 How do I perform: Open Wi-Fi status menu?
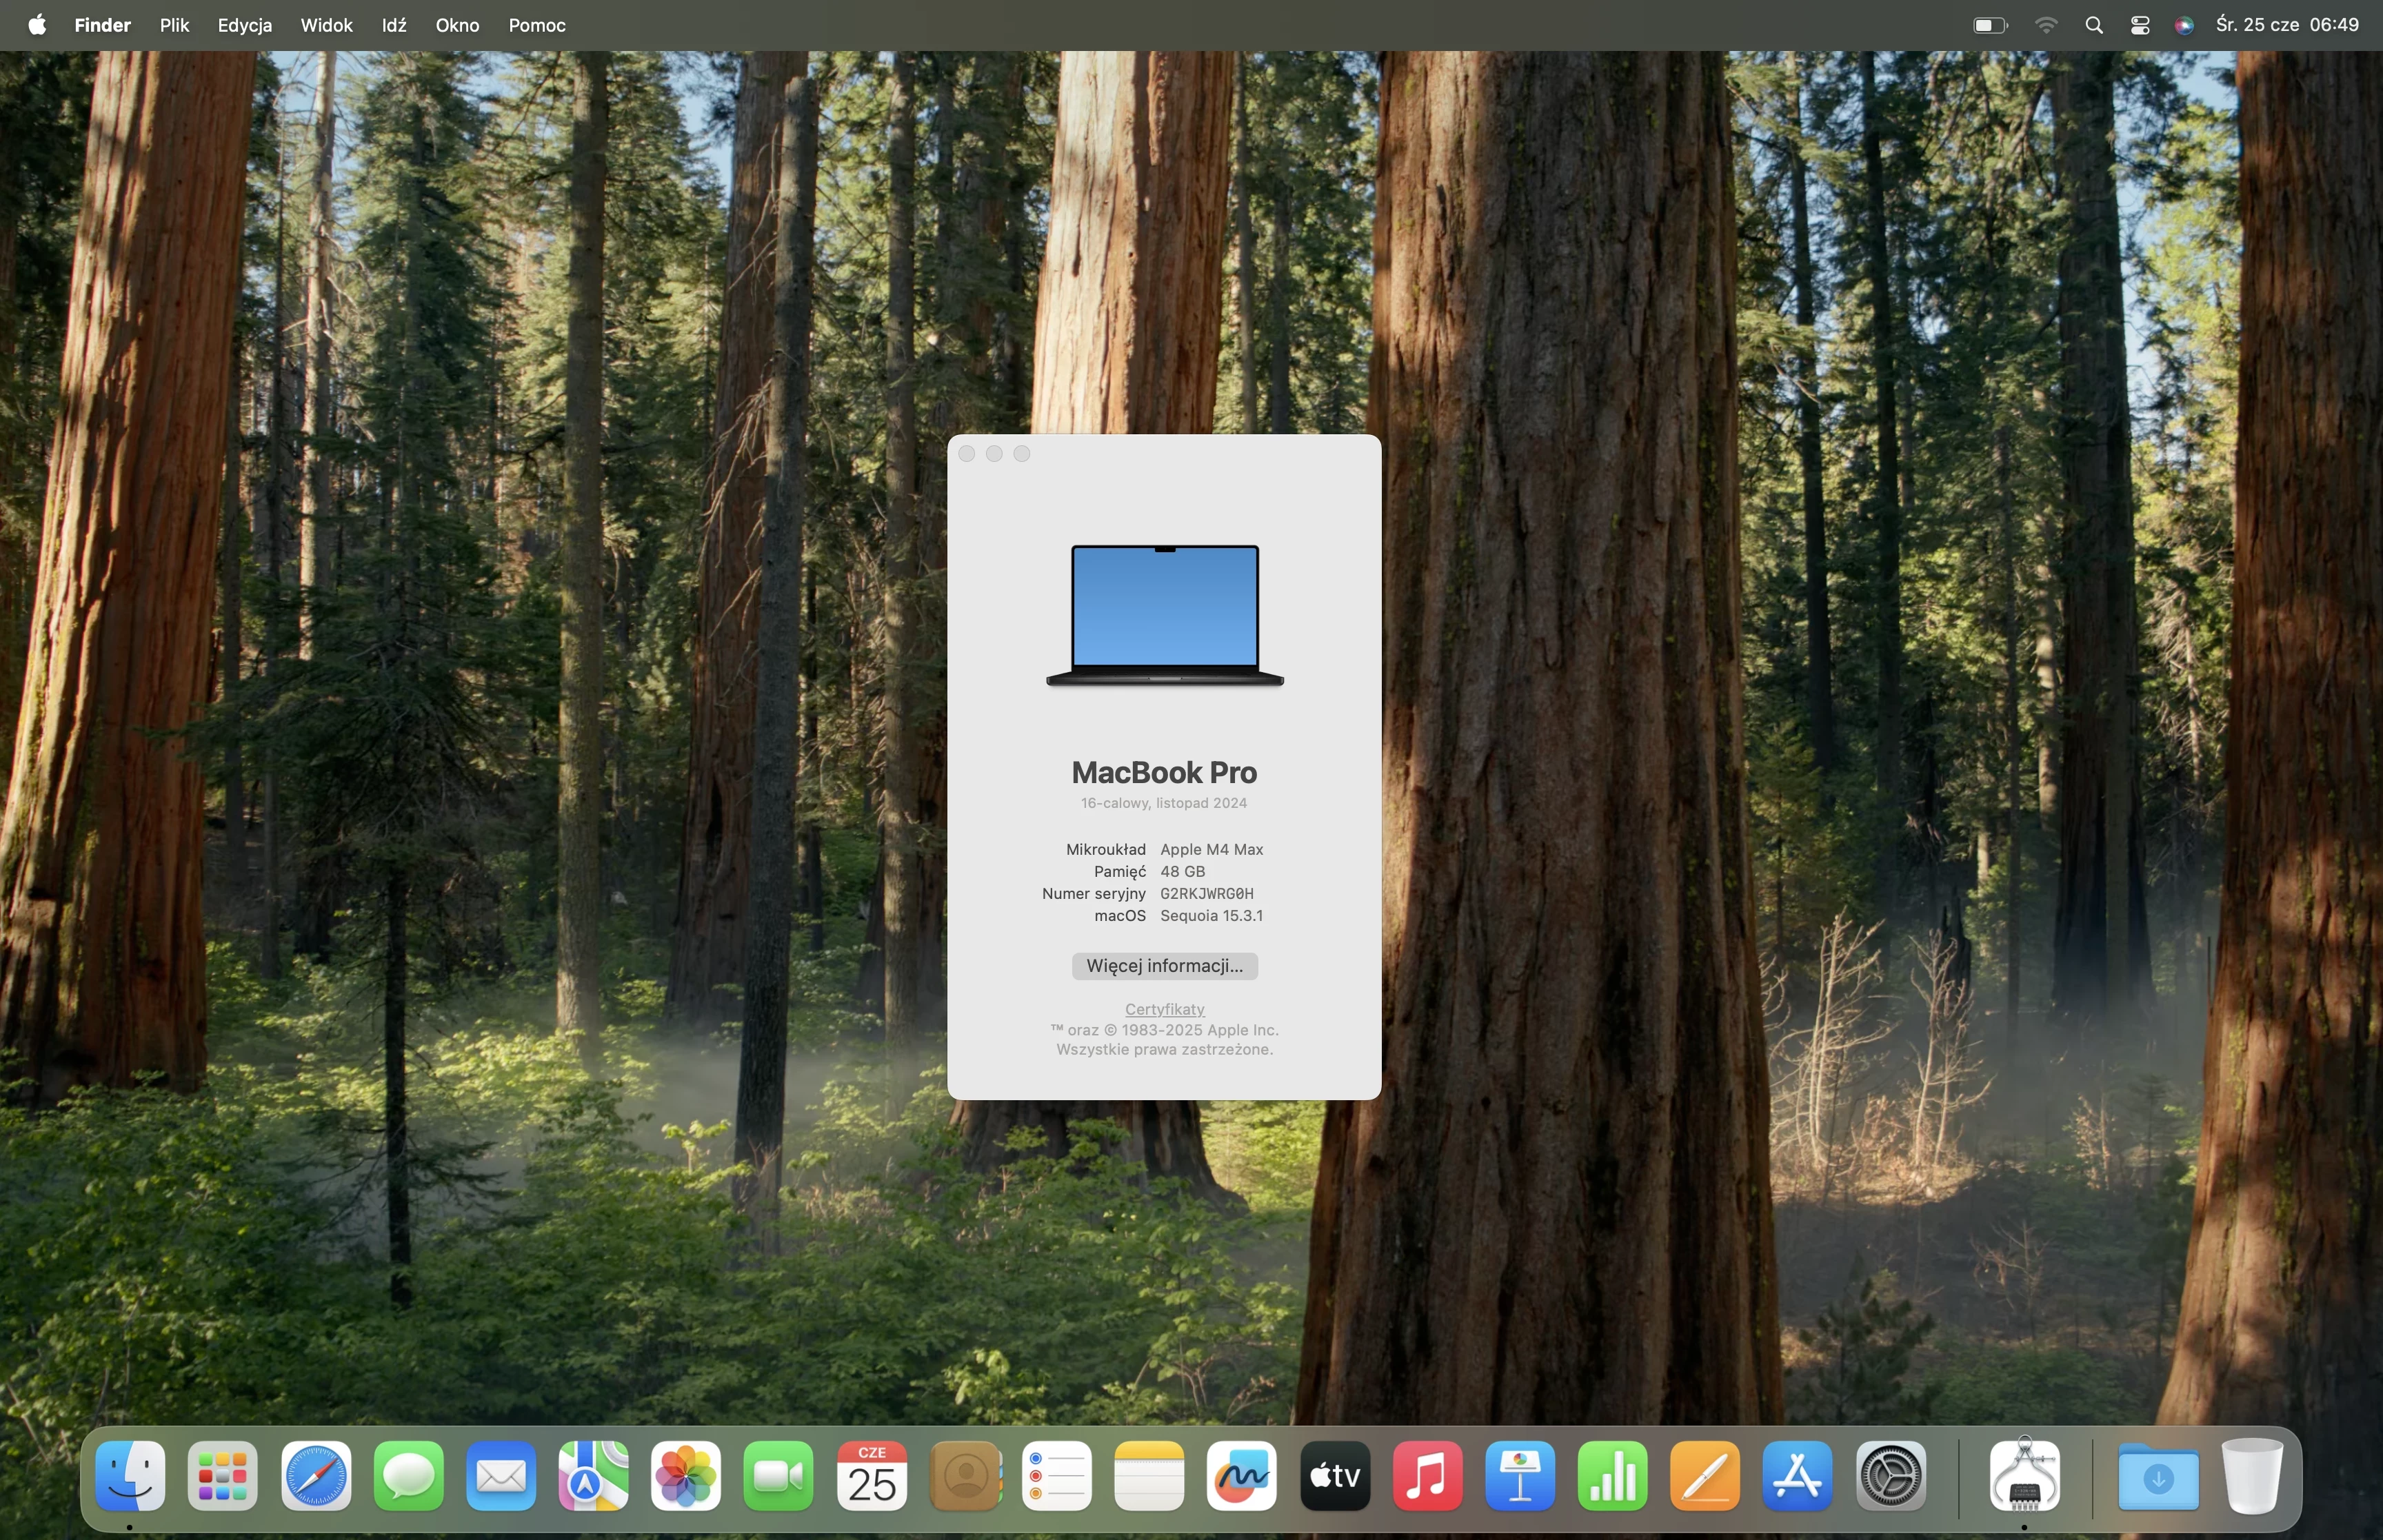pyautogui.click(x=2046, y=25)
